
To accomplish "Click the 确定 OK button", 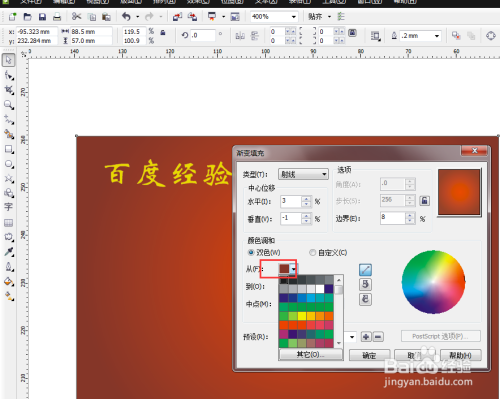I will [369, 355].
